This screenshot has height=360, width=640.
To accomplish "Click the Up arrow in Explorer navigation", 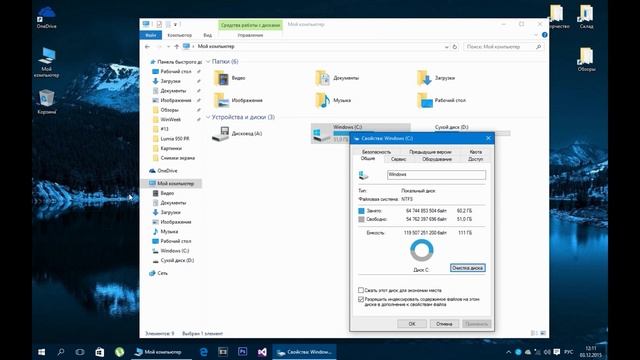I will (x=177, y=47).
